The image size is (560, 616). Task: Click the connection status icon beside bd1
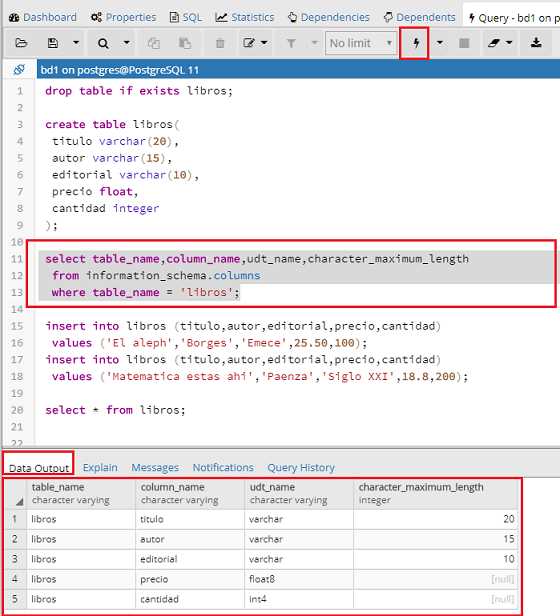pyautogui.click(x=19, y=70)
